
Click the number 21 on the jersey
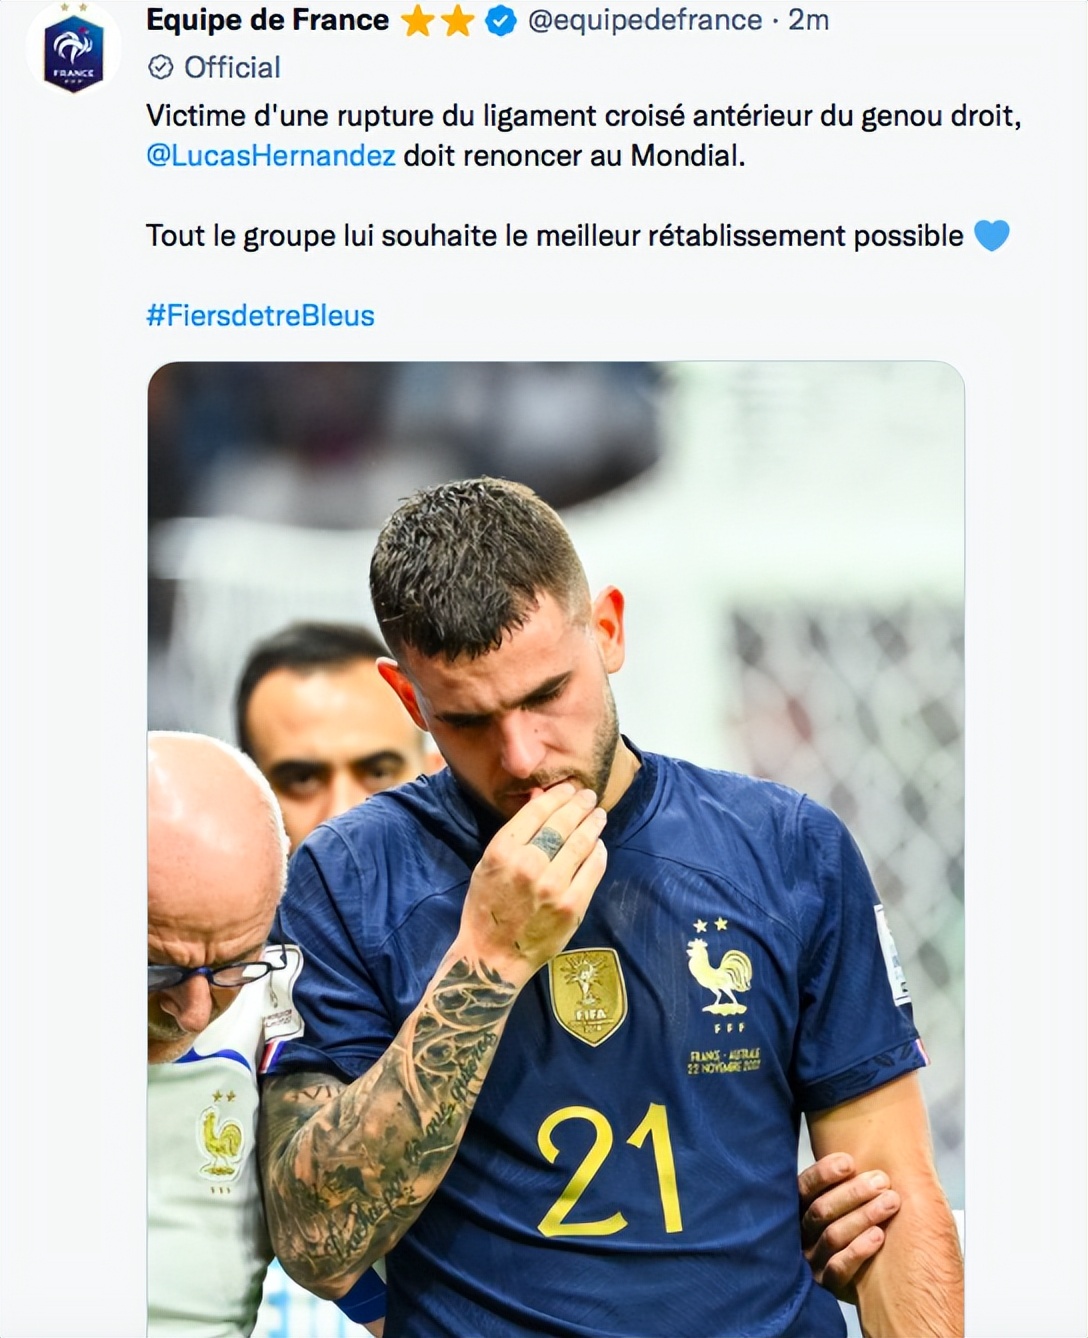tap(609, 1170)
